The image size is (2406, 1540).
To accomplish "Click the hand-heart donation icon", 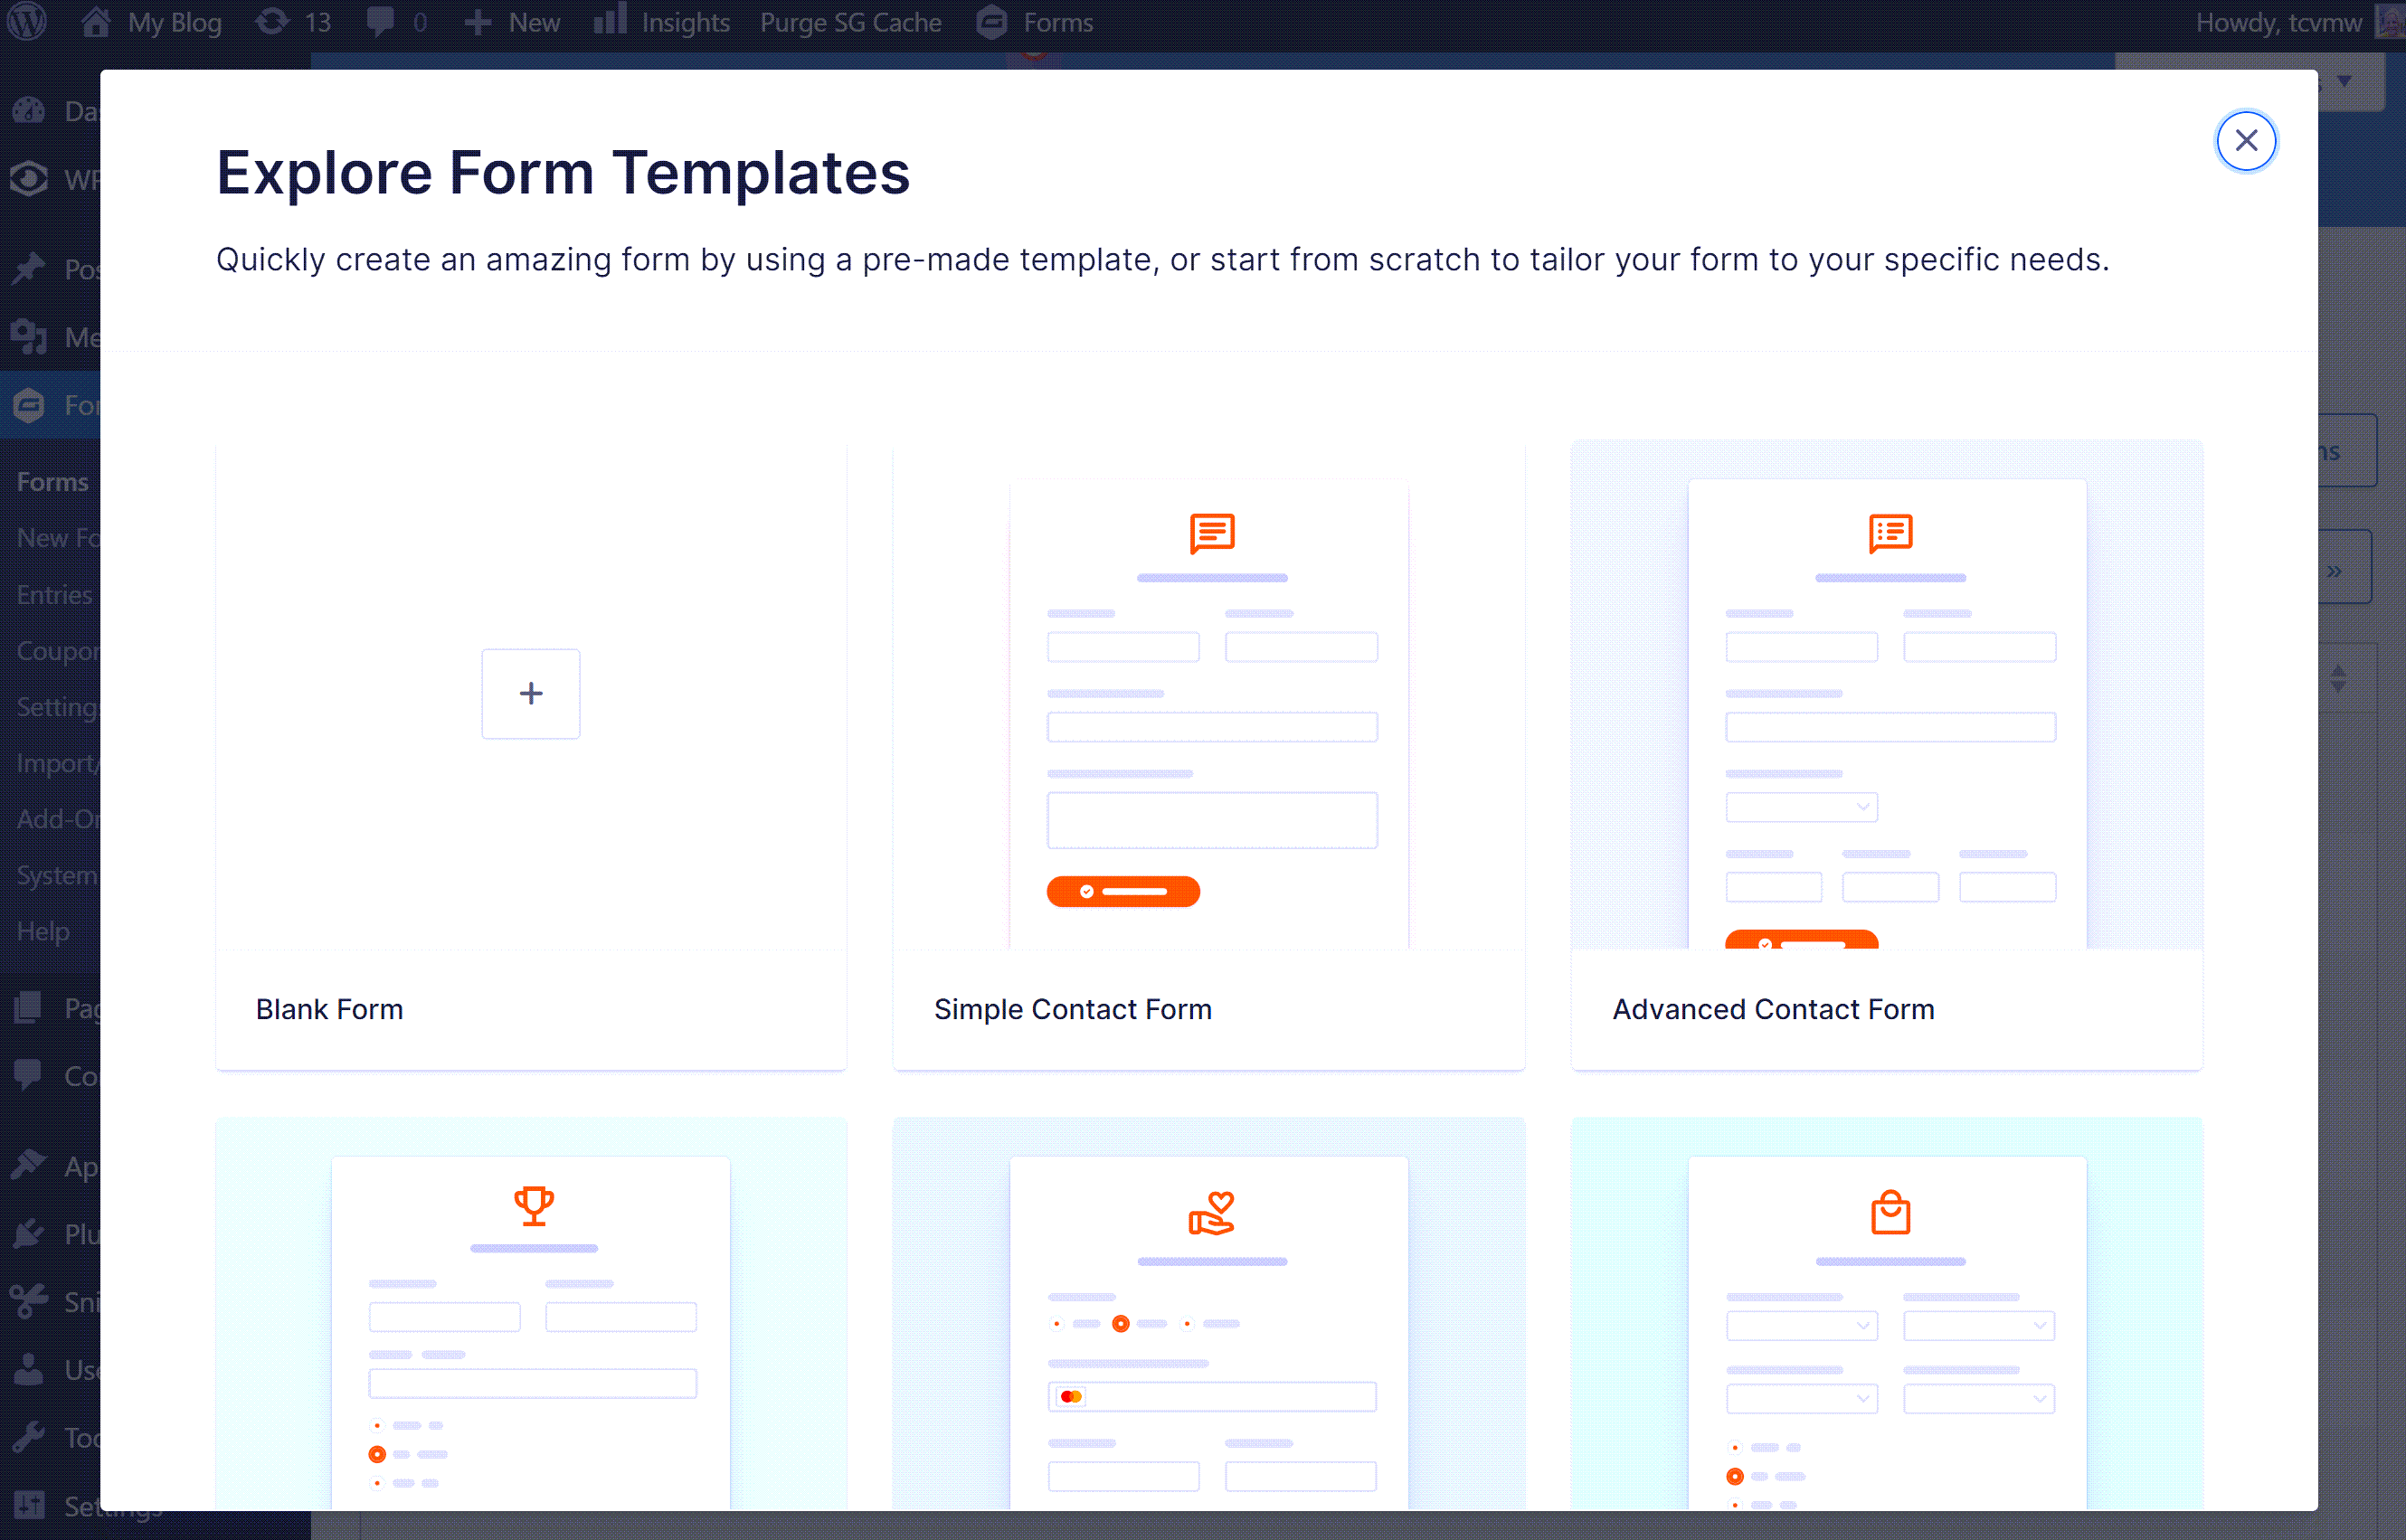I will pyautogui.click(x=1211, y=1212).
